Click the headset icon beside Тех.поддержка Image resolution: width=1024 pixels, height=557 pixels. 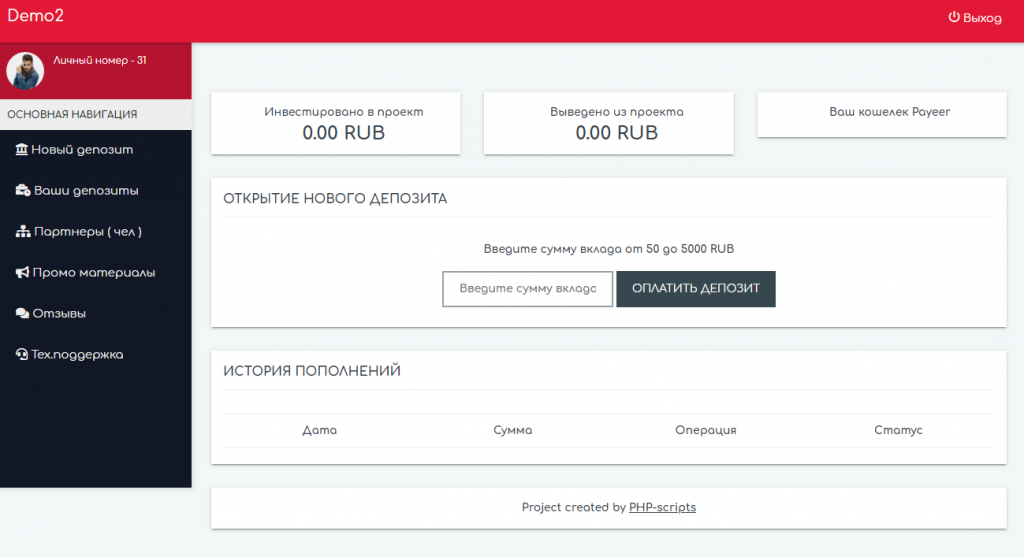click(x=22, y=355)
